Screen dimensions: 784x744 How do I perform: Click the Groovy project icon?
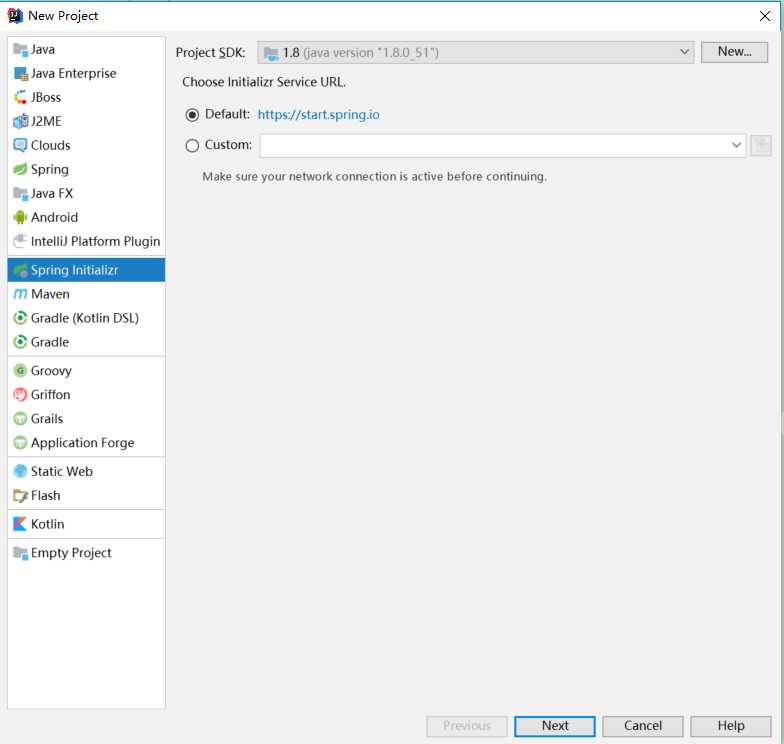coord(20,370)
